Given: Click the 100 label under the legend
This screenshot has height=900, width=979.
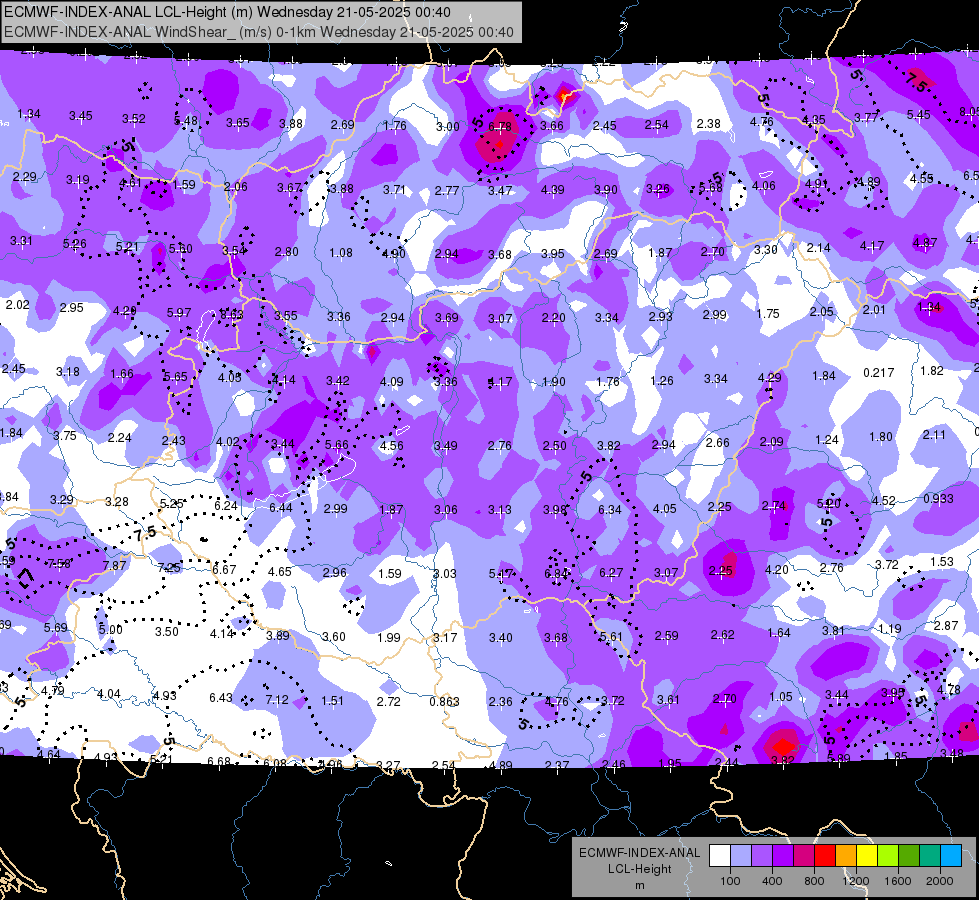Looking at the screenshot, I should click(x=731, y=881).
